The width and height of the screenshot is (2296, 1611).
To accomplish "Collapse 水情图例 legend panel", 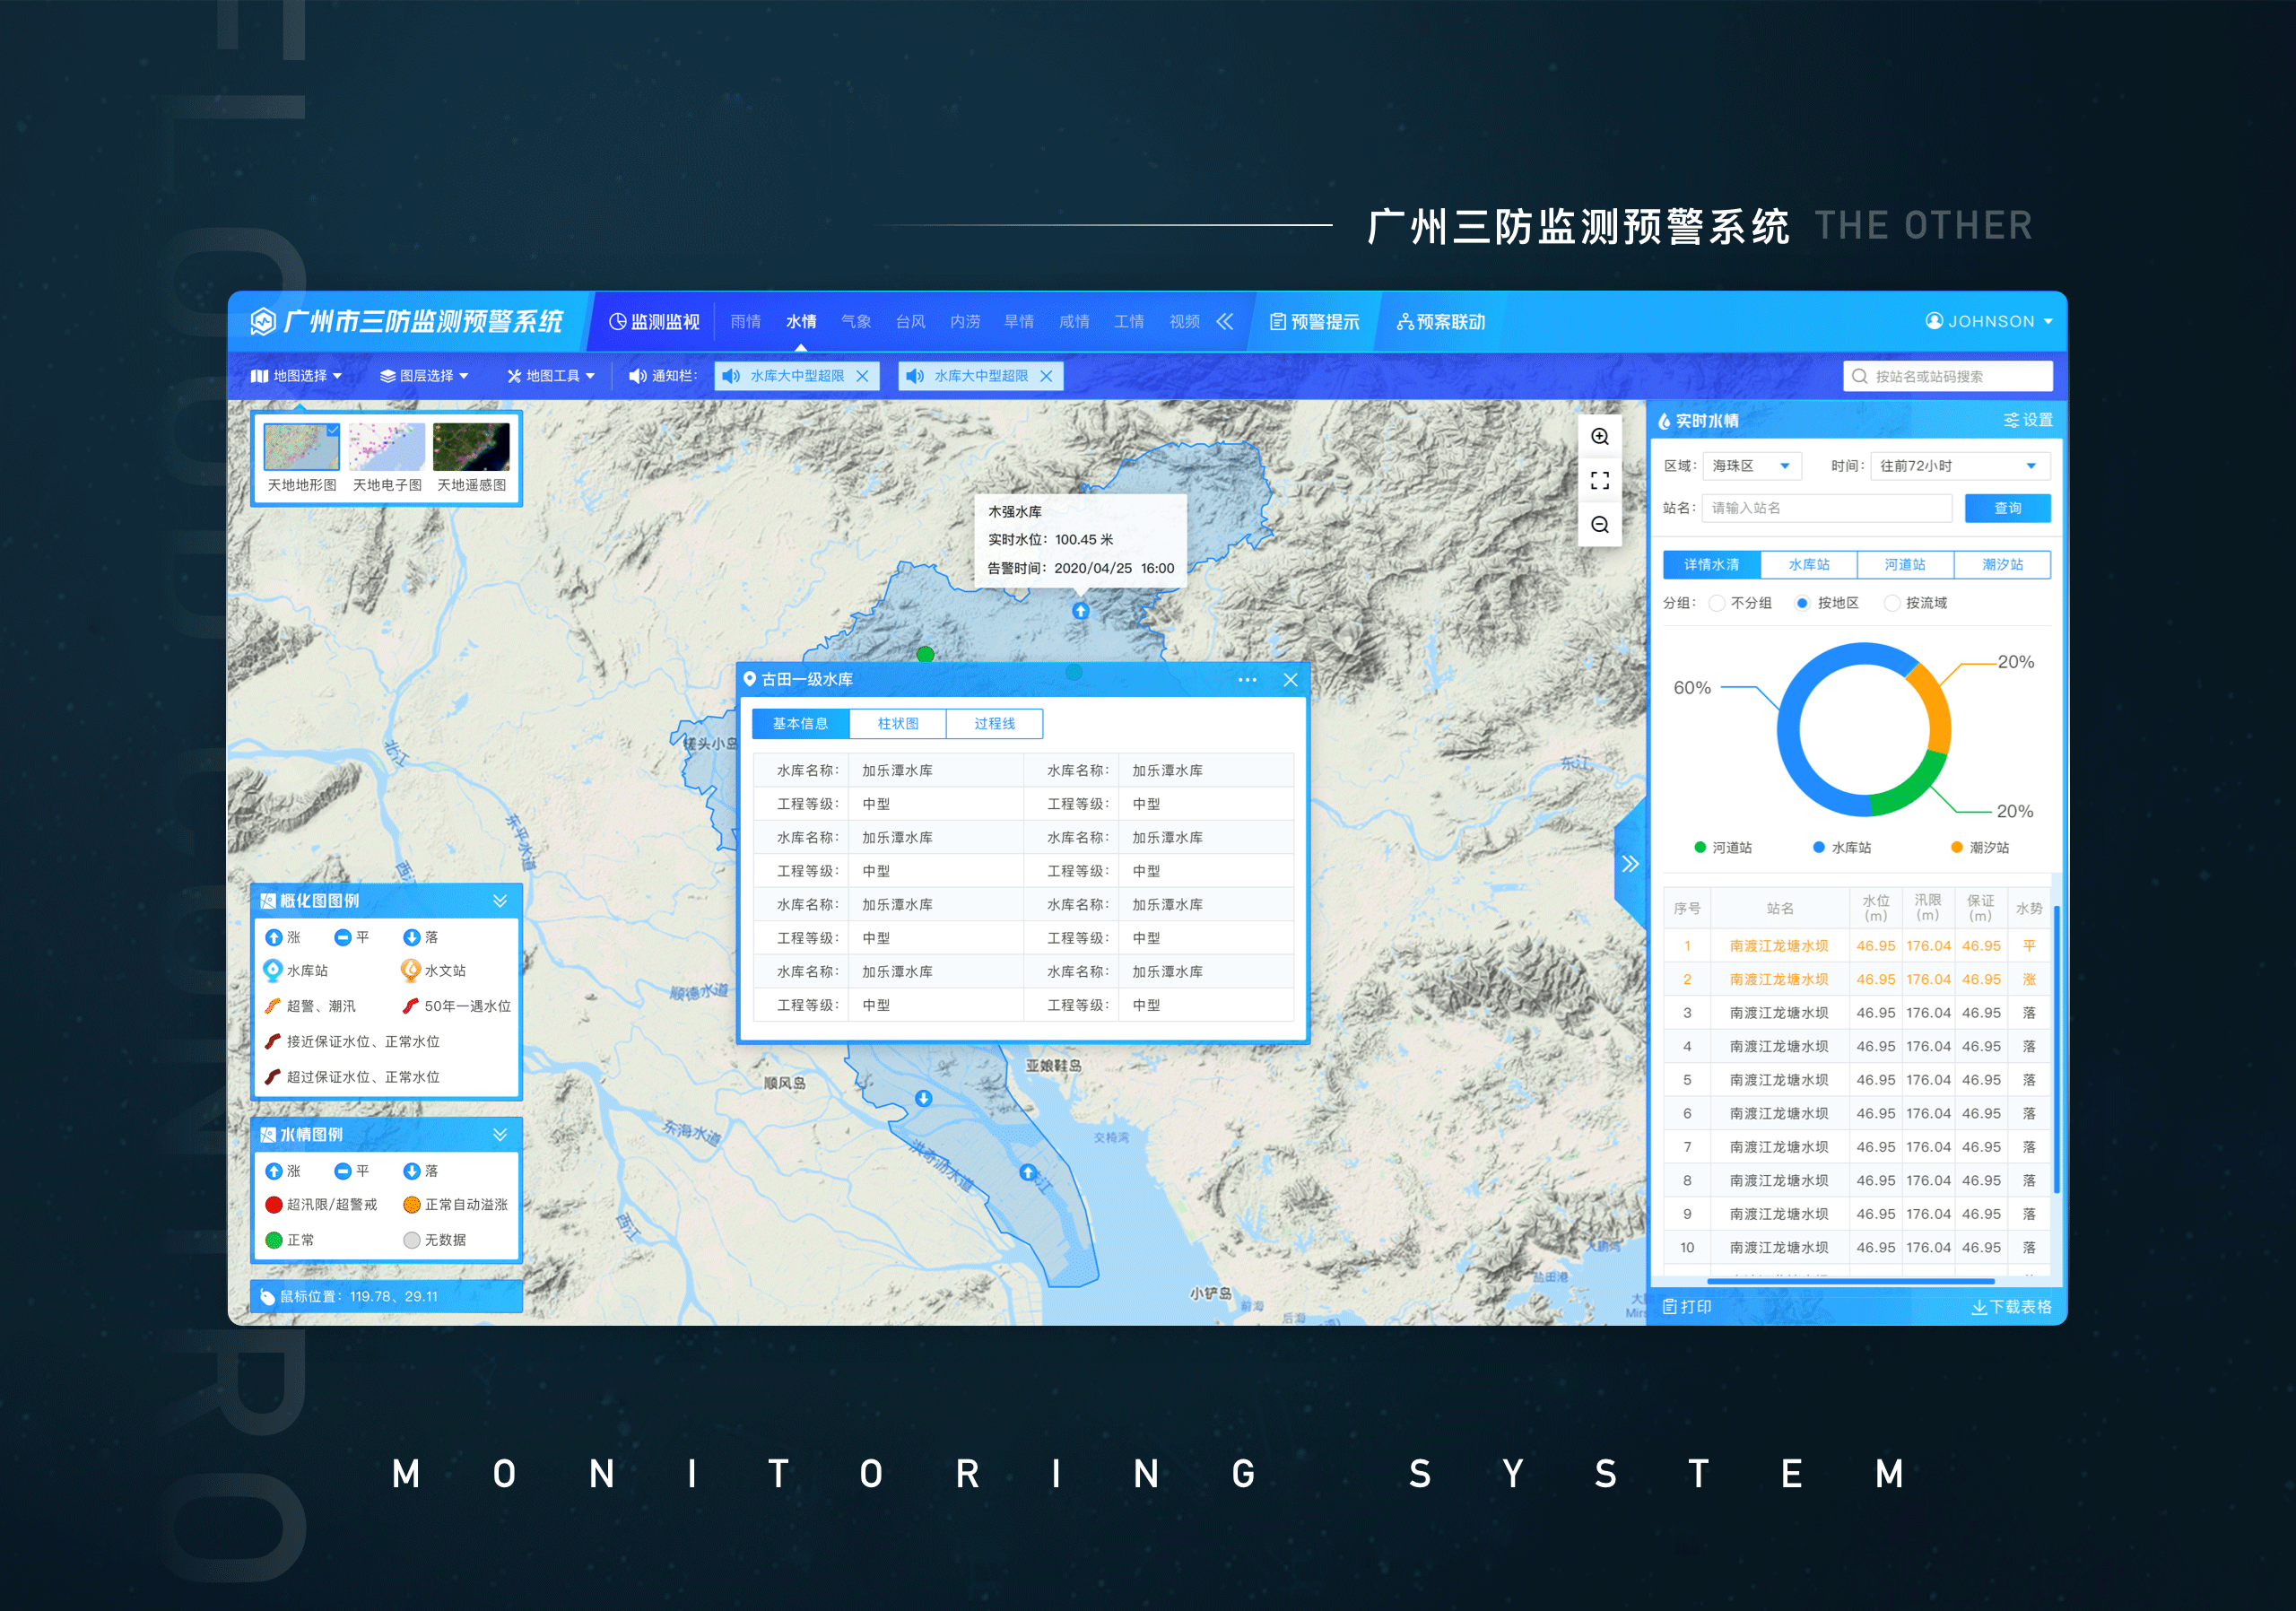I will tap(500, 1135).
